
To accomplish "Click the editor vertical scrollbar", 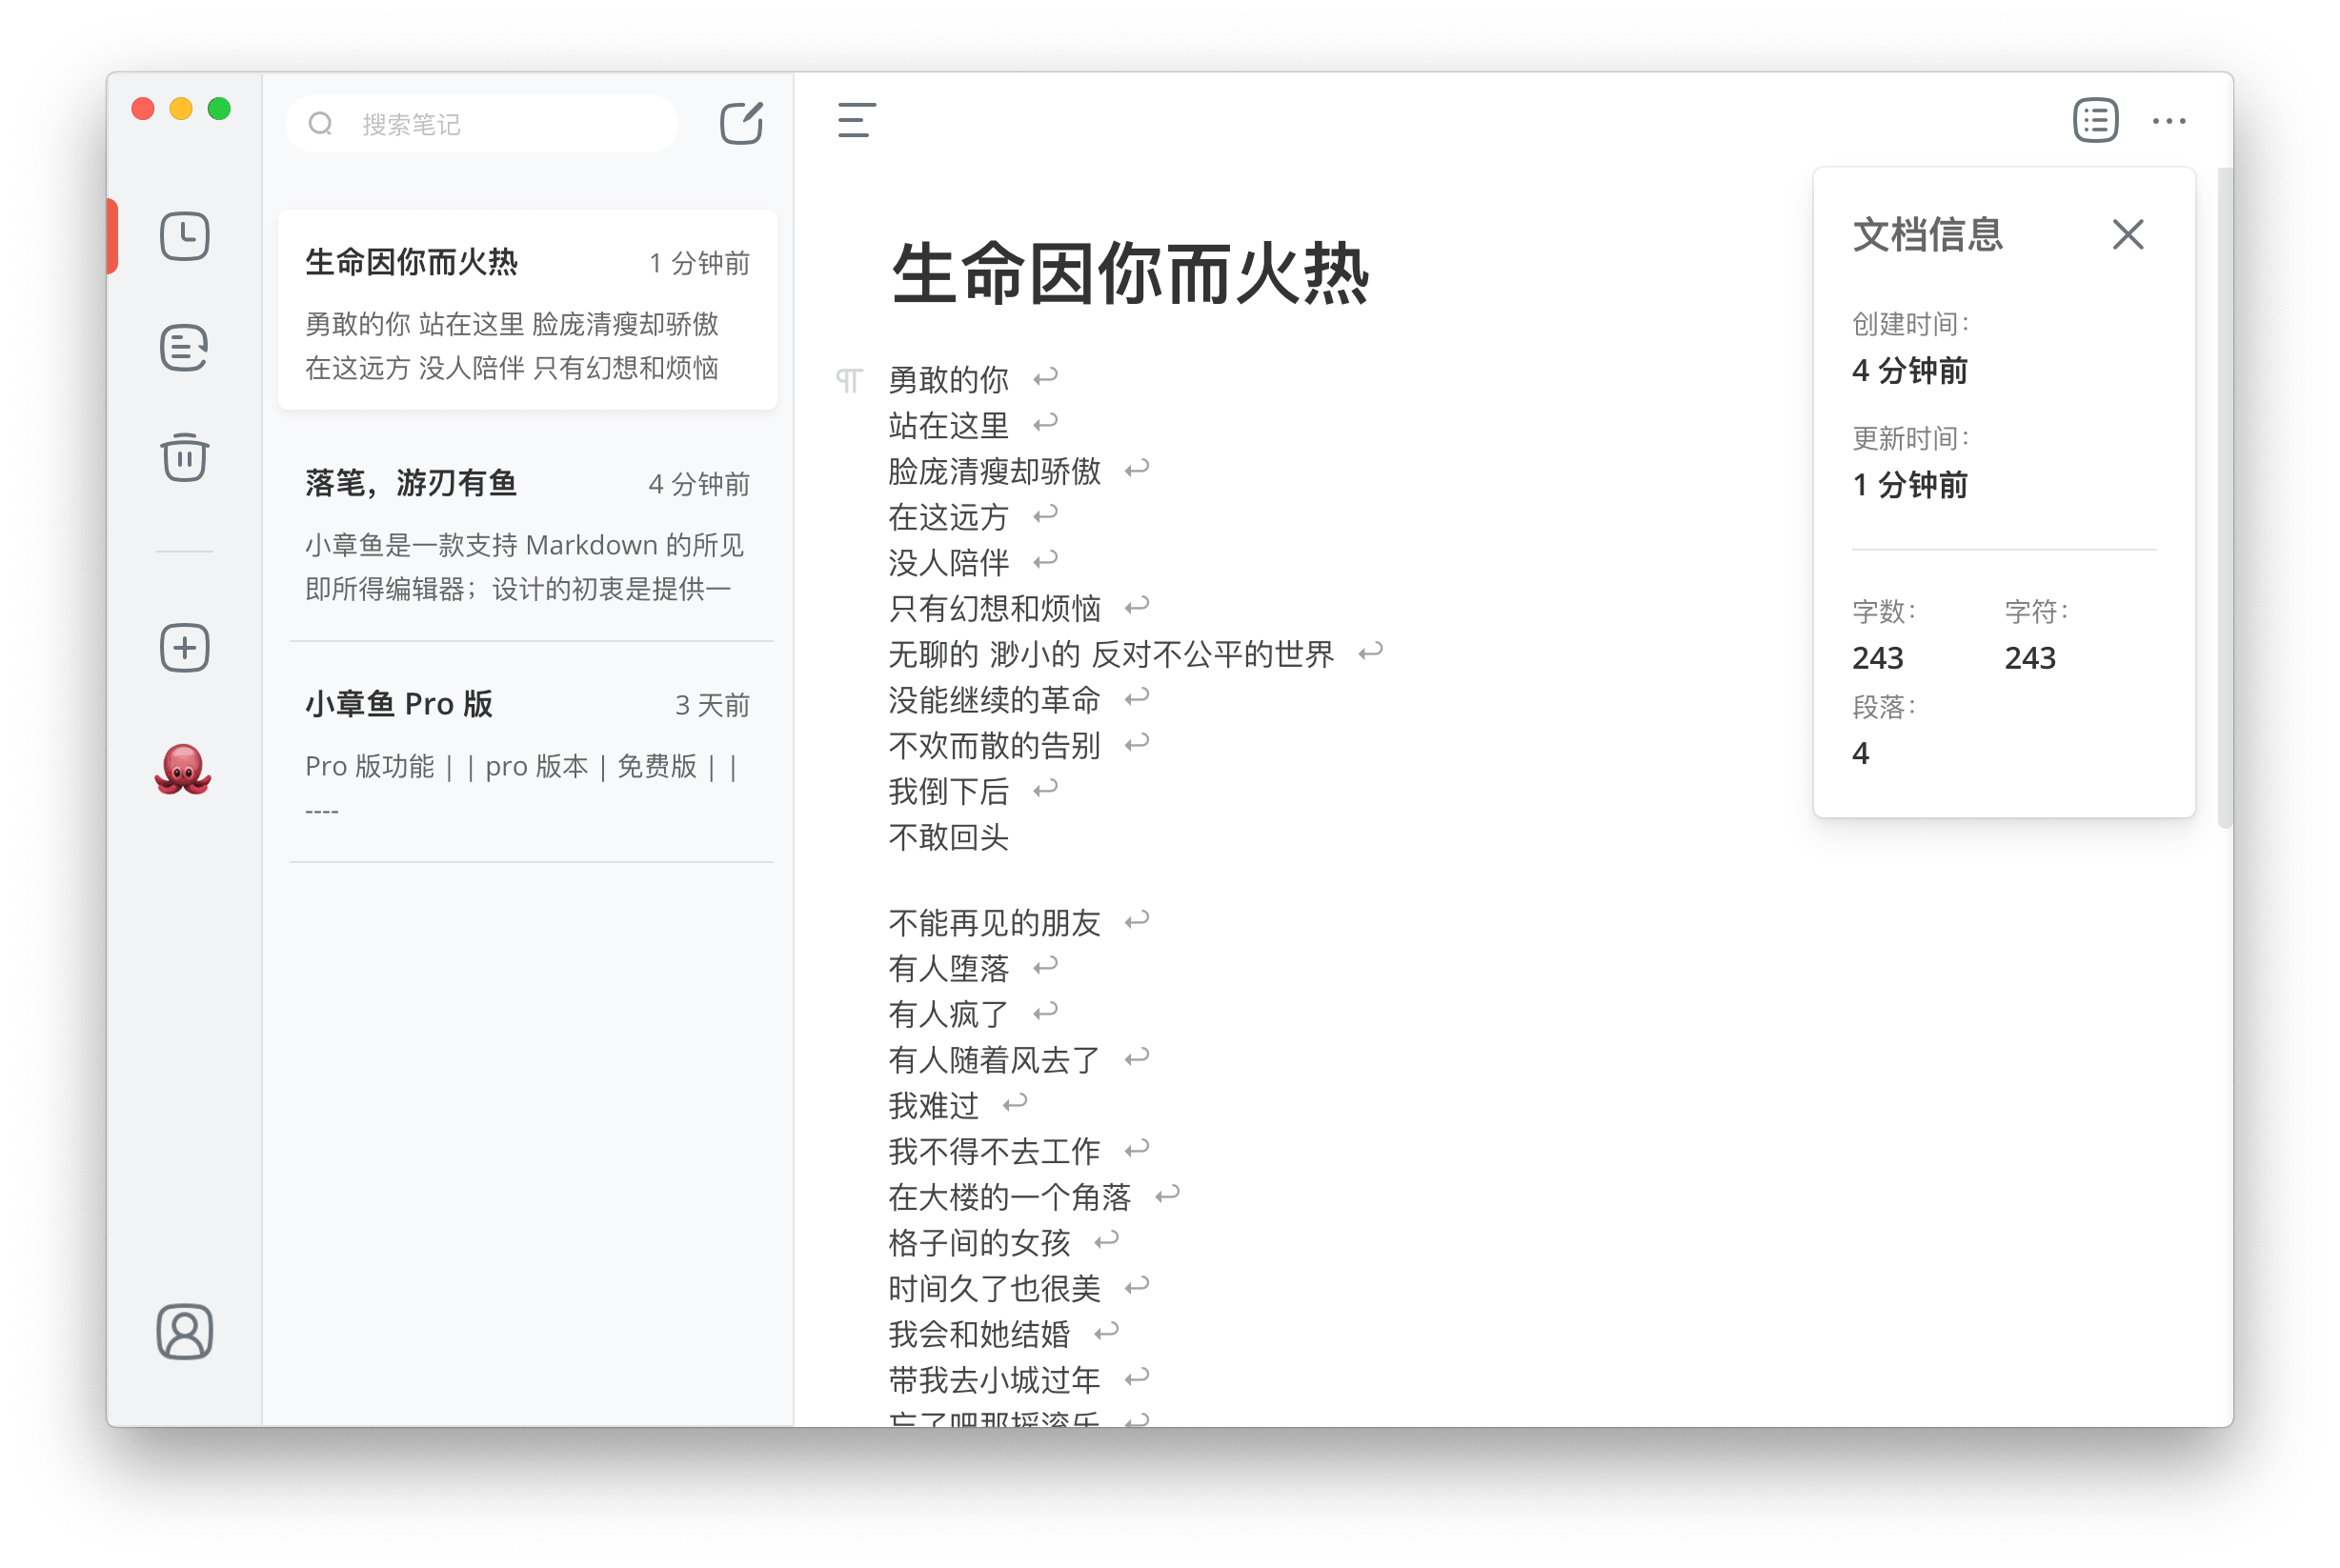I will tap(2224, 498).
